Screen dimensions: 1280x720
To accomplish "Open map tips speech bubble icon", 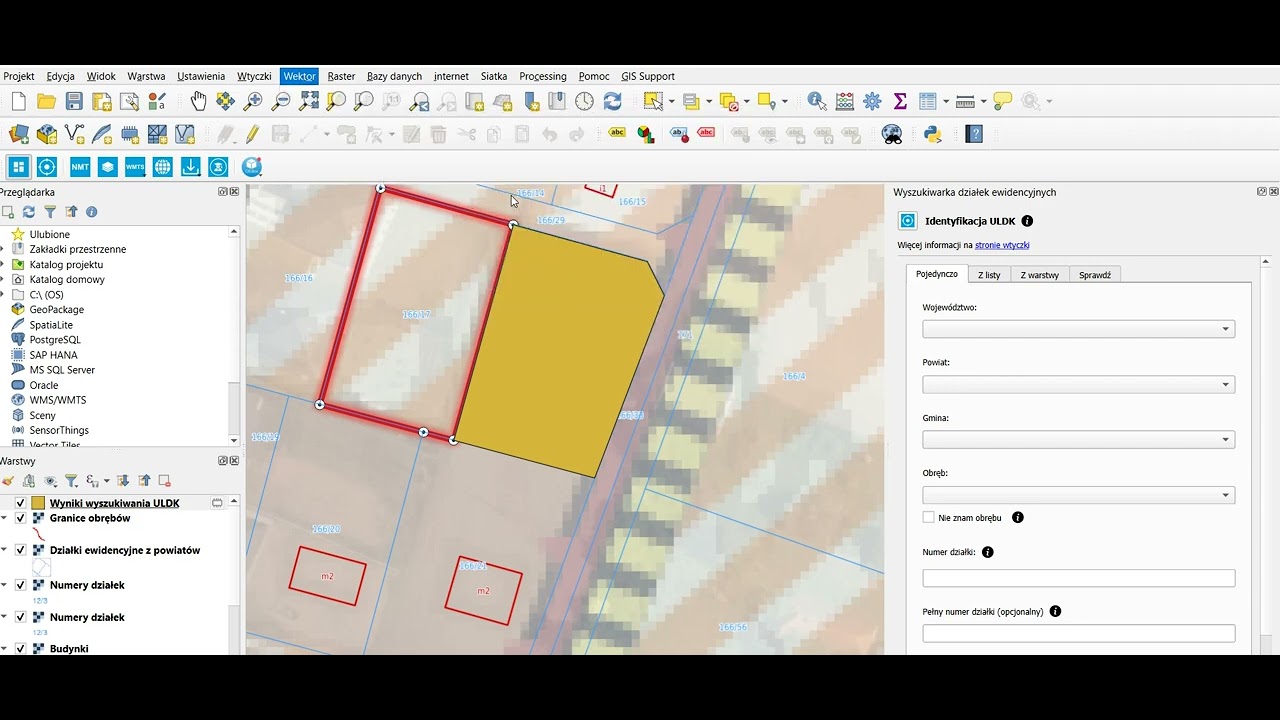I will click(1003, 101).
